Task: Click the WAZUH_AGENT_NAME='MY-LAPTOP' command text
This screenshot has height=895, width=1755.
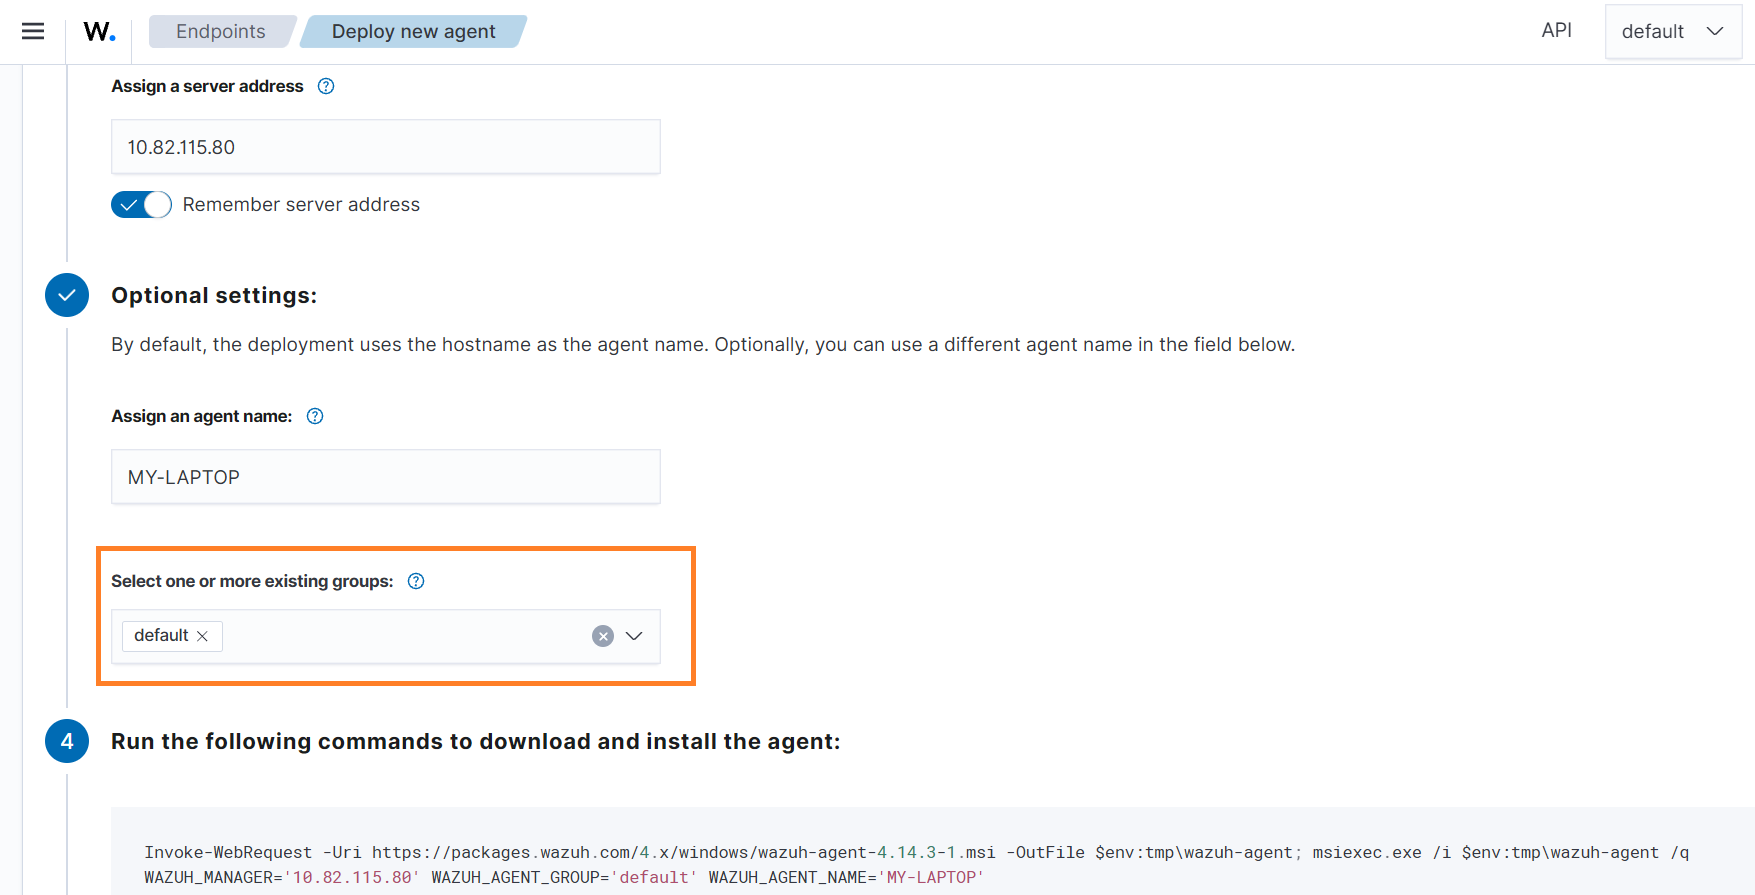Action: click(x=846, y=878)
